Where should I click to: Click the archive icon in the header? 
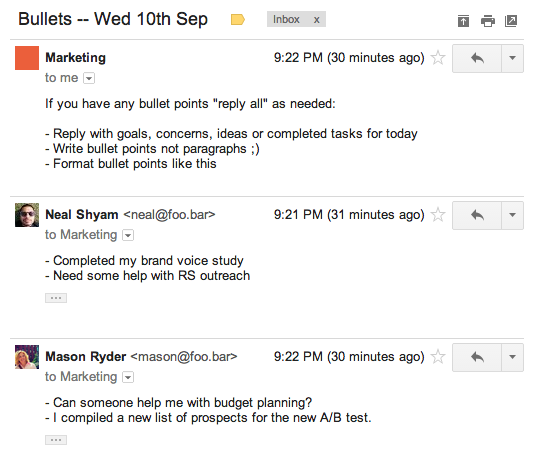(463, 21)
